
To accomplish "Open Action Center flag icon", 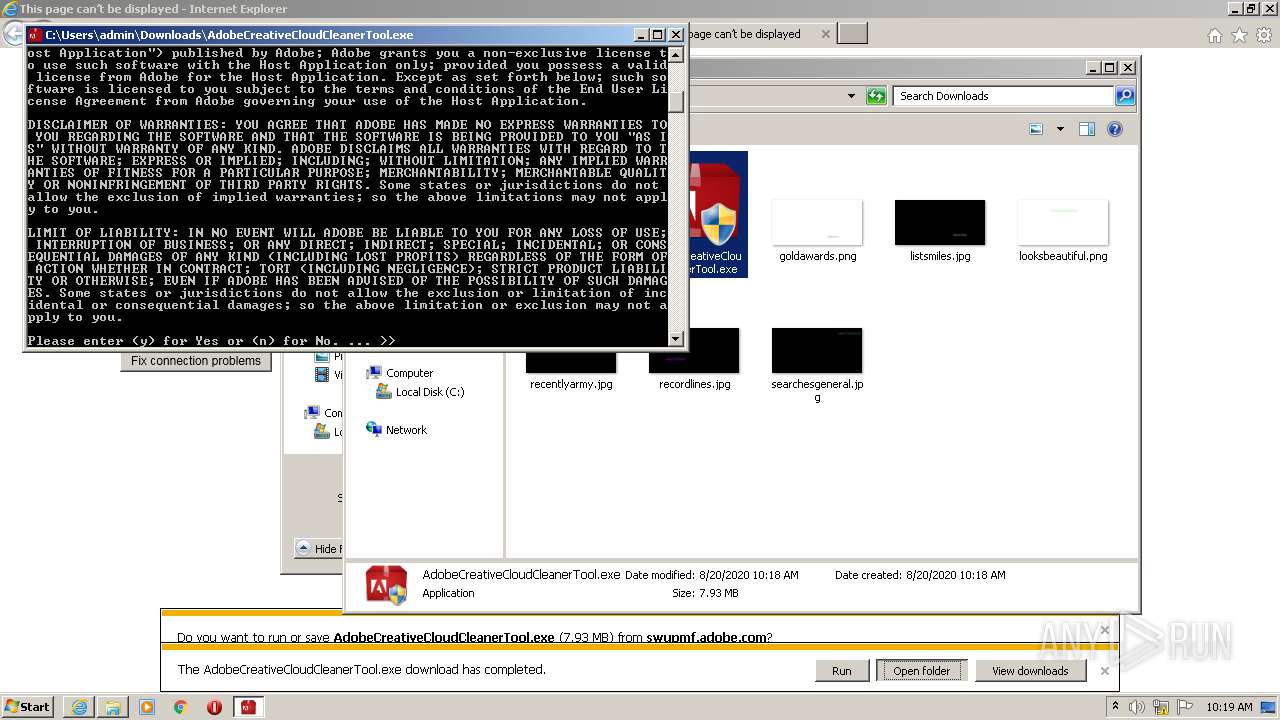I will pos(1183,707).
